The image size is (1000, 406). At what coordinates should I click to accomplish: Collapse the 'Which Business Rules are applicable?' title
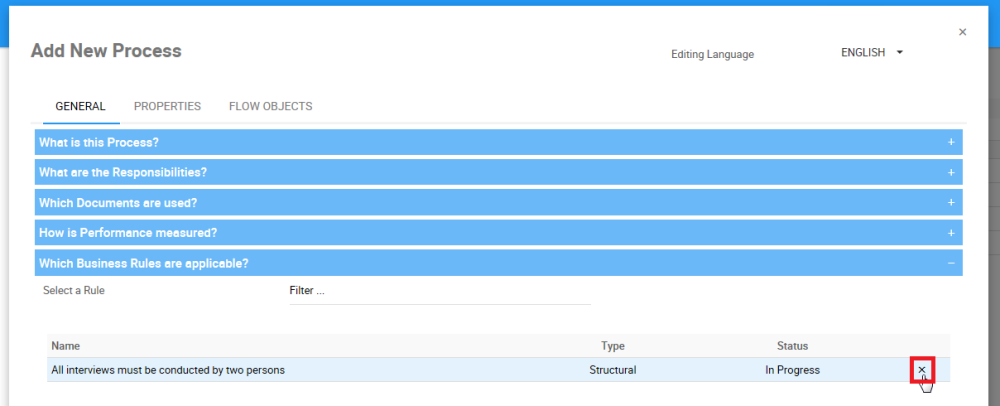(x=144, y=263)
